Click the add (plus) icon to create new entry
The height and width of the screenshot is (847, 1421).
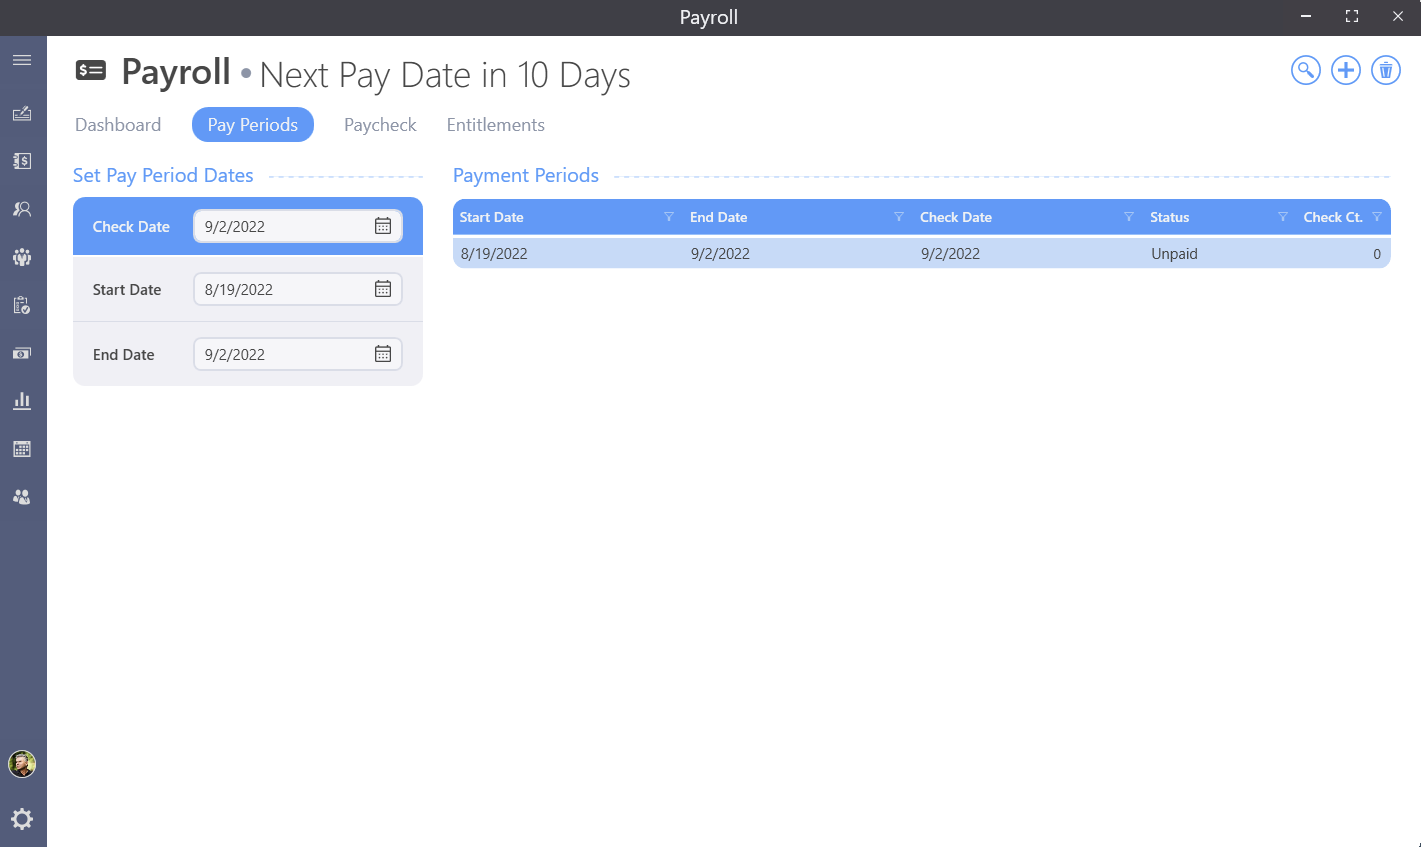[x=1345, y=70]
